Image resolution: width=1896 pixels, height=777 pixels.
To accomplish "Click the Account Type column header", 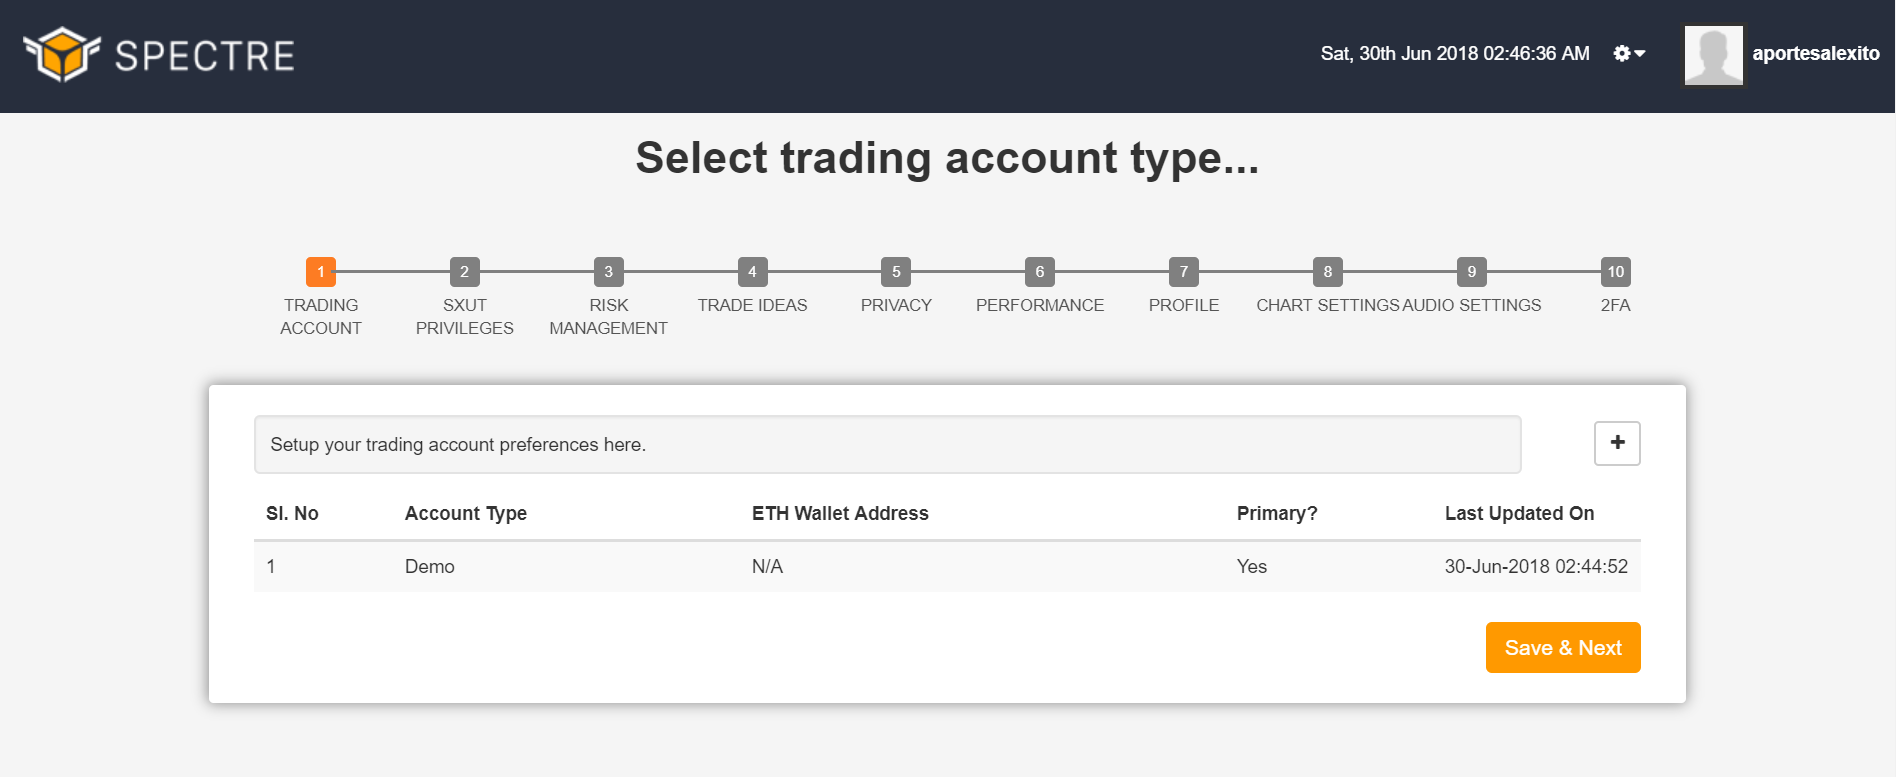I will pos(466,513).
